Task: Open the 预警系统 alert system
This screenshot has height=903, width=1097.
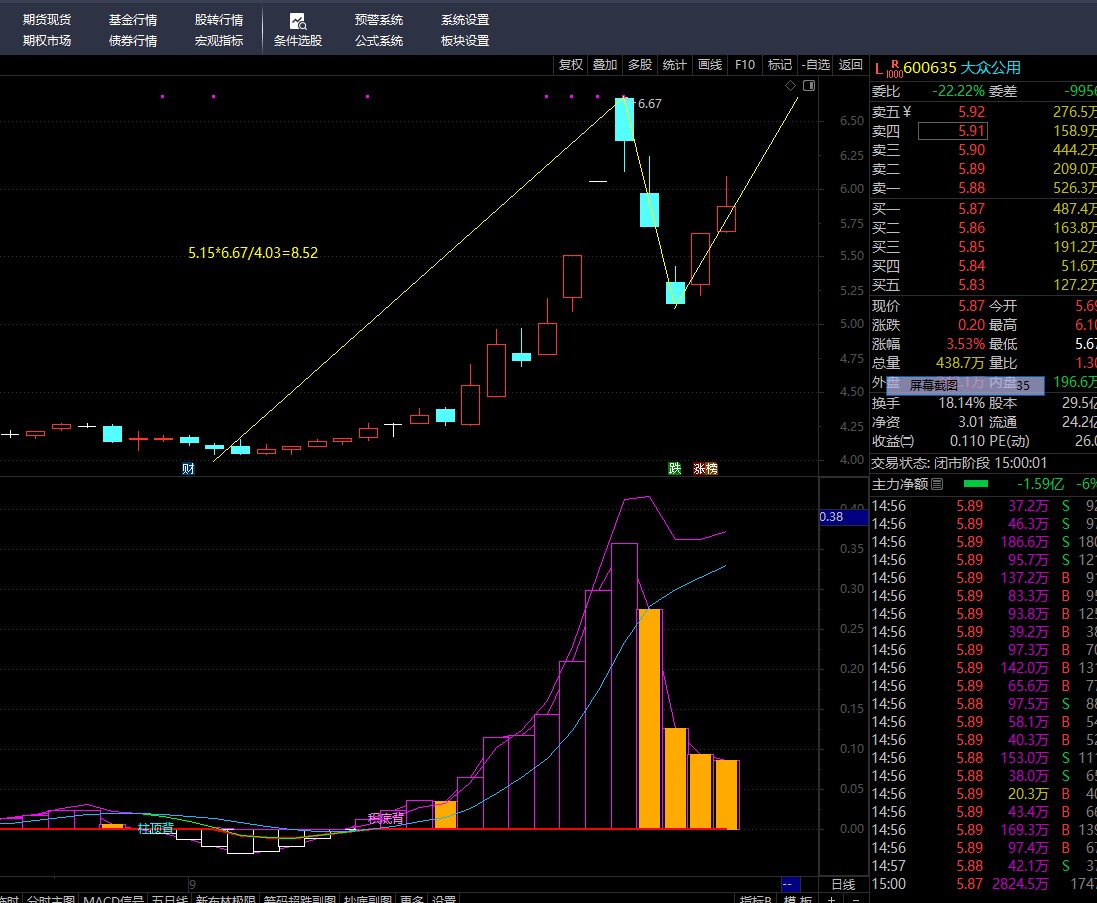Action: 378,20
